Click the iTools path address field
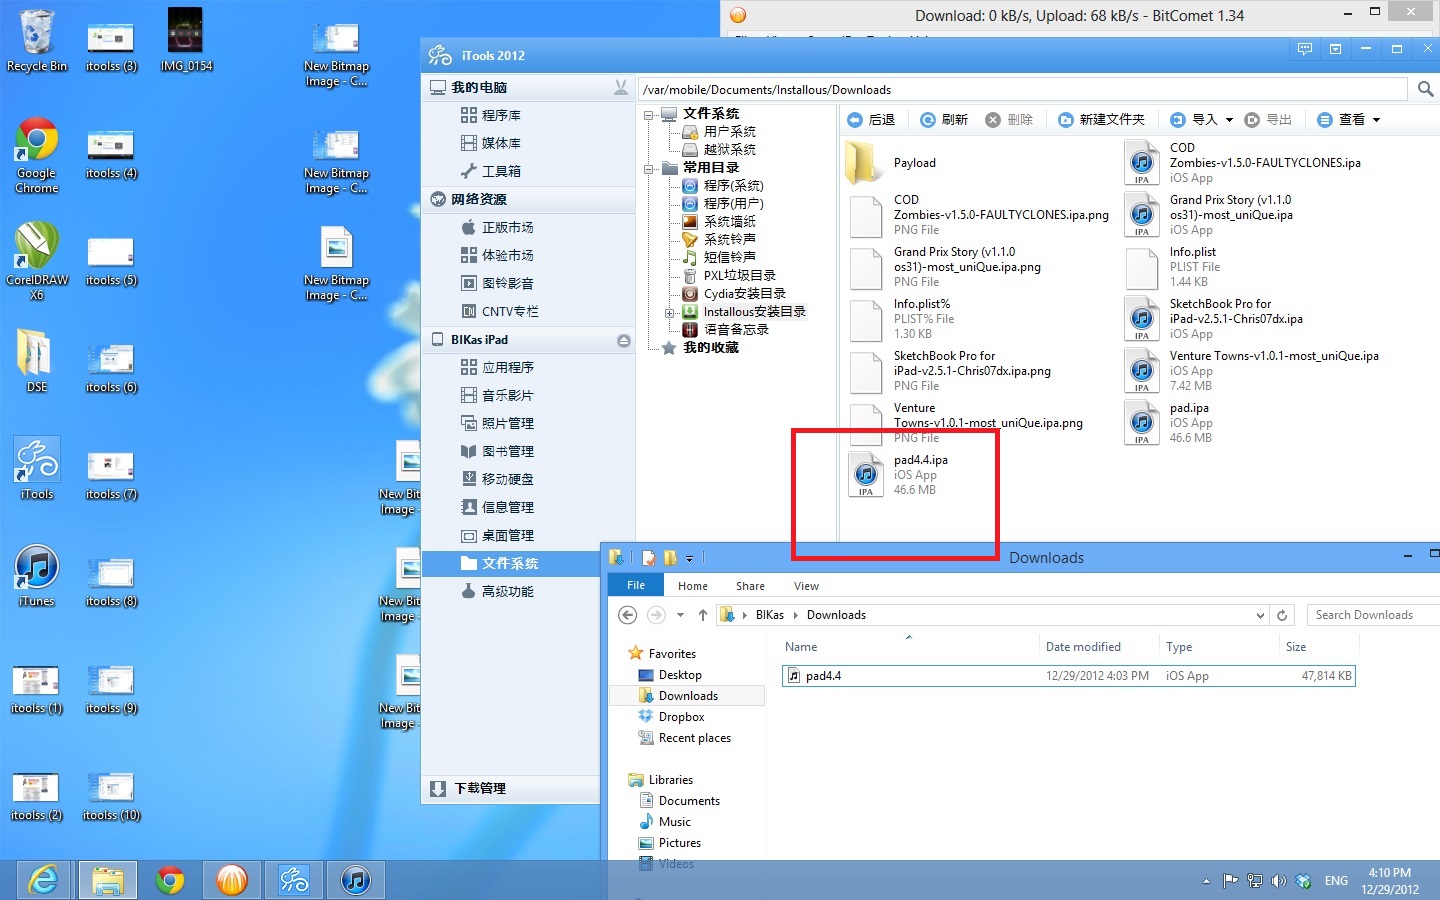Screen dimensions: 1440x900 point(1025,89)
